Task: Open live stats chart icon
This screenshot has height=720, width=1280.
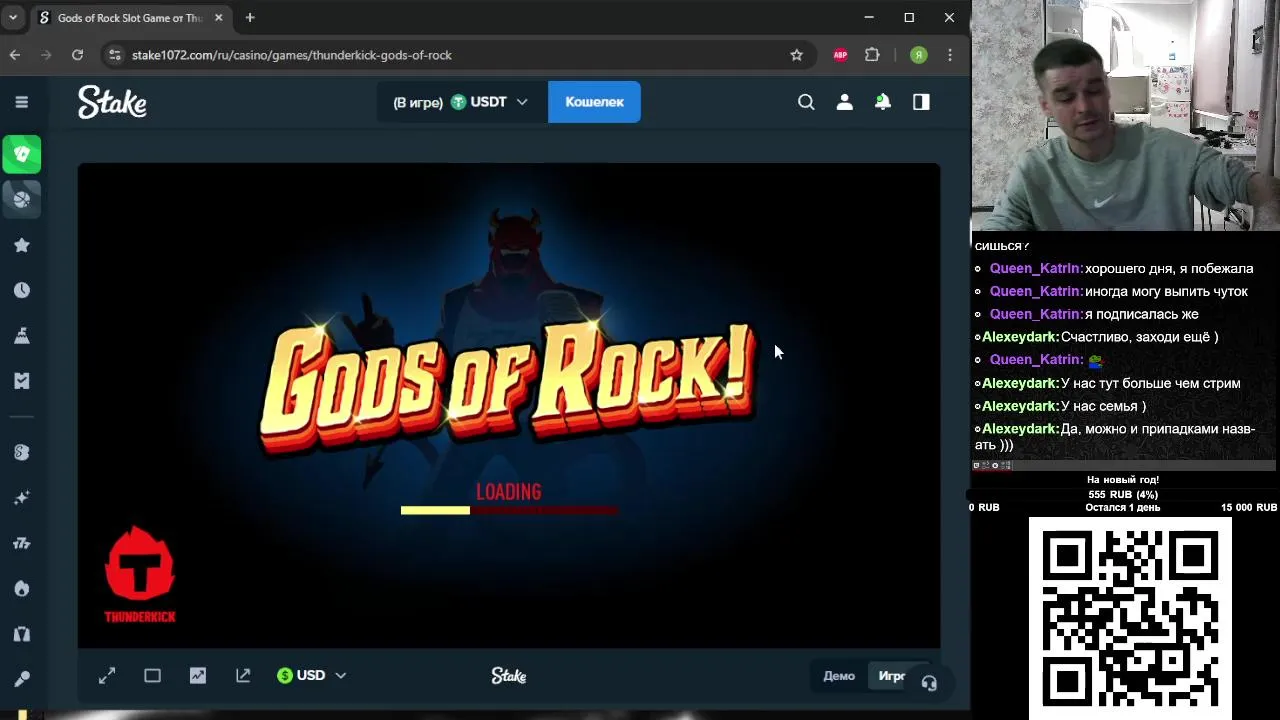Action: pyautogui.click(x=198, y=676)
